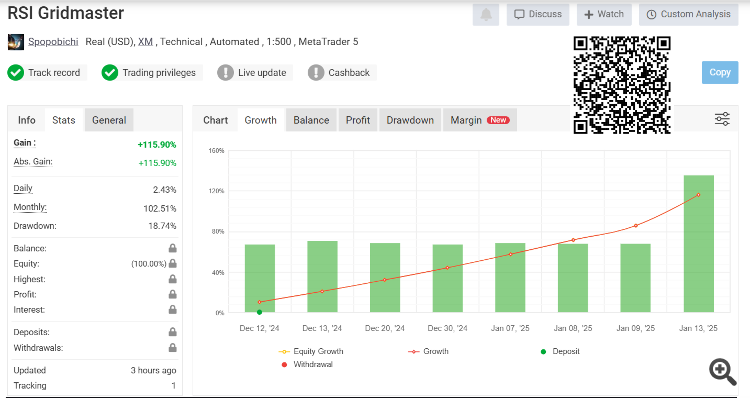
Task: Click the notification bell icon
Action: [485, 14]
